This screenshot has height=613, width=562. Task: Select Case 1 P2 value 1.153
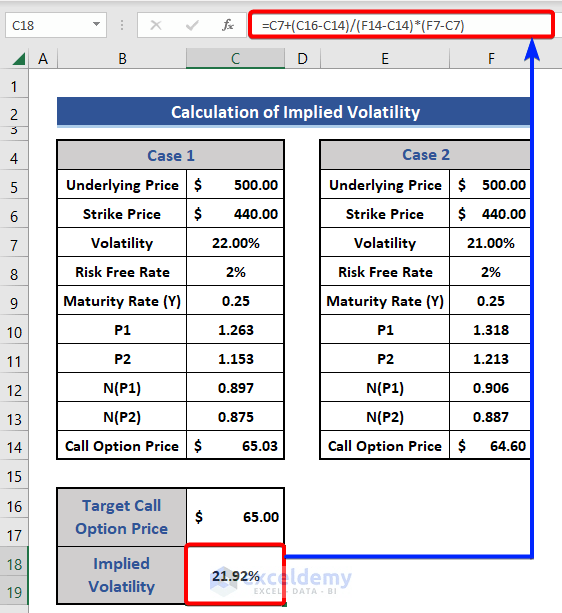pos(235,358)
